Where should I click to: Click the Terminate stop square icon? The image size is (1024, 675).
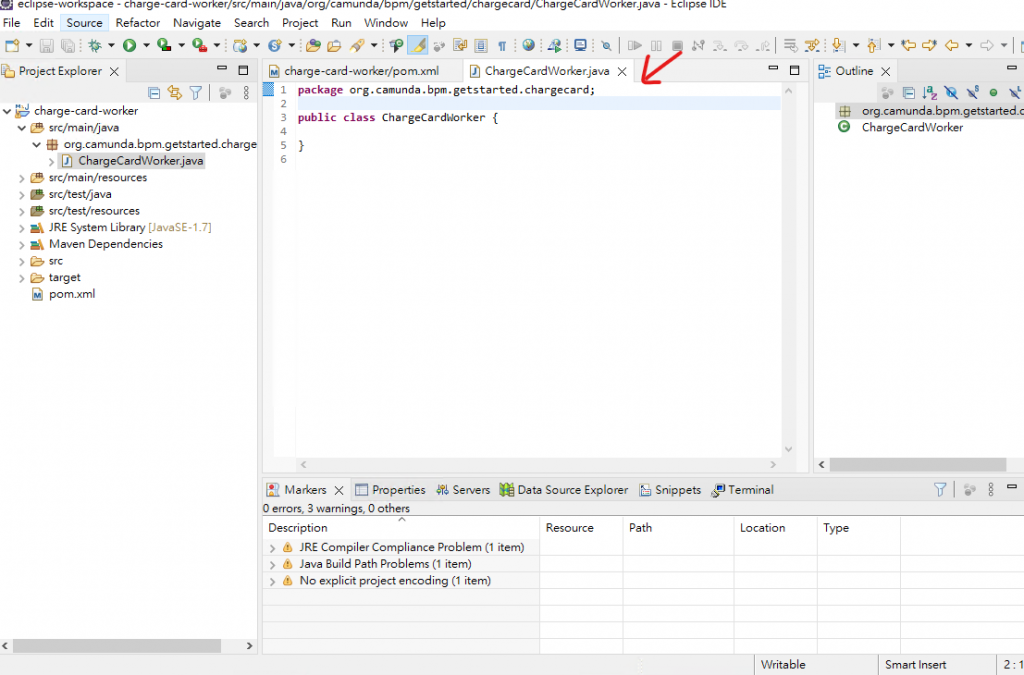[x=677, y=46]
